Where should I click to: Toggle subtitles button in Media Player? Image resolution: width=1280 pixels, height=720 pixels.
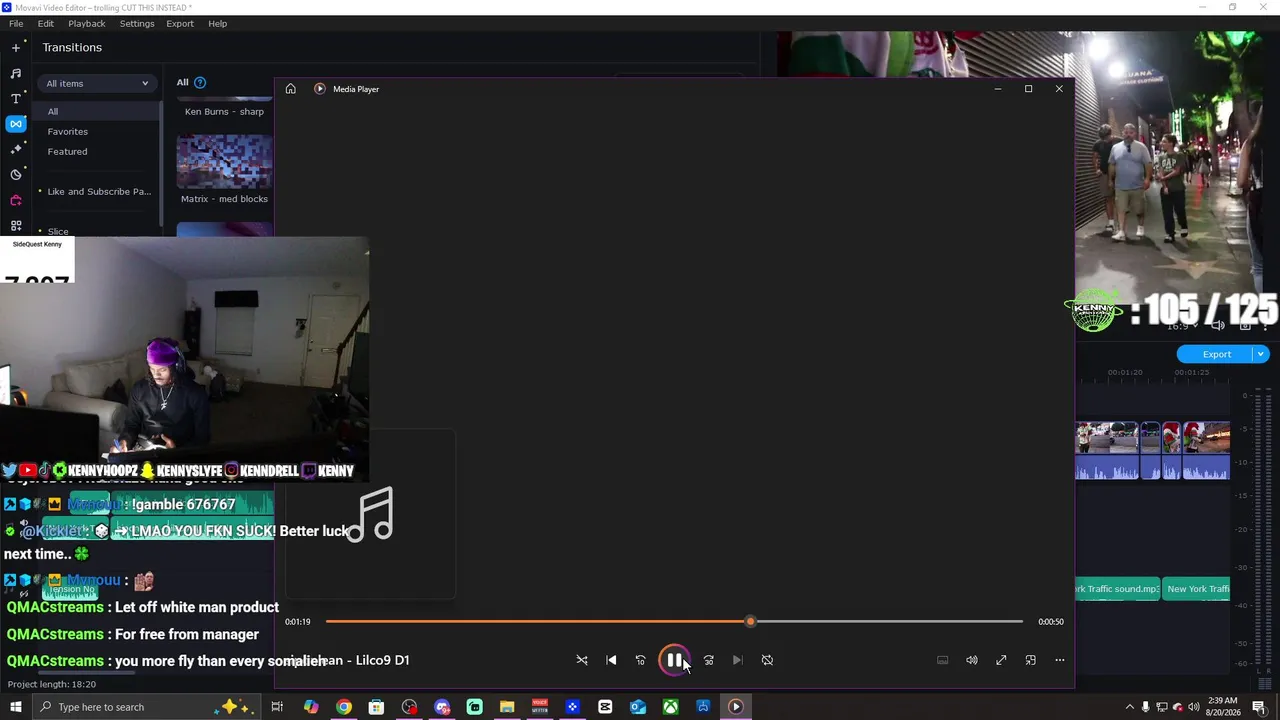[942, 660]
